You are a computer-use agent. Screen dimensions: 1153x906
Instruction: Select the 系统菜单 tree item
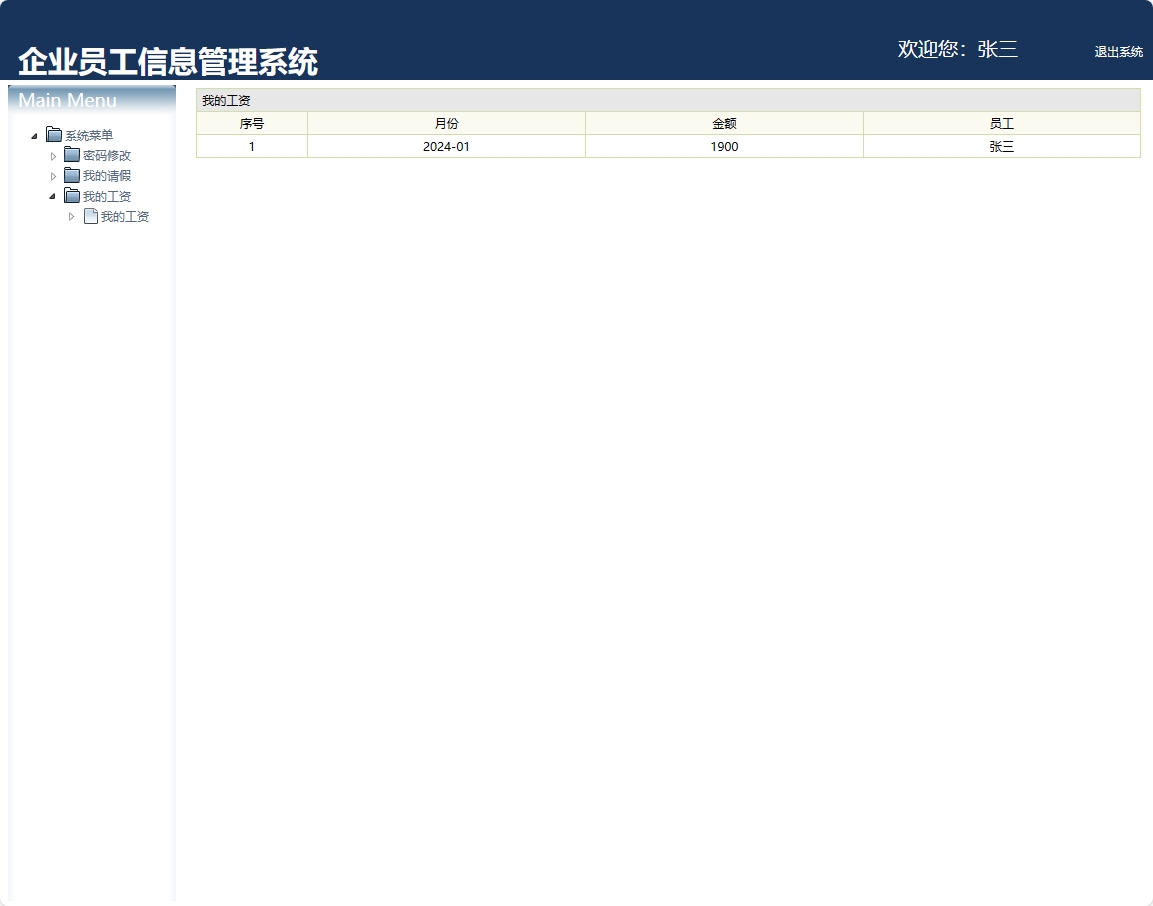(x=88, y=134)
